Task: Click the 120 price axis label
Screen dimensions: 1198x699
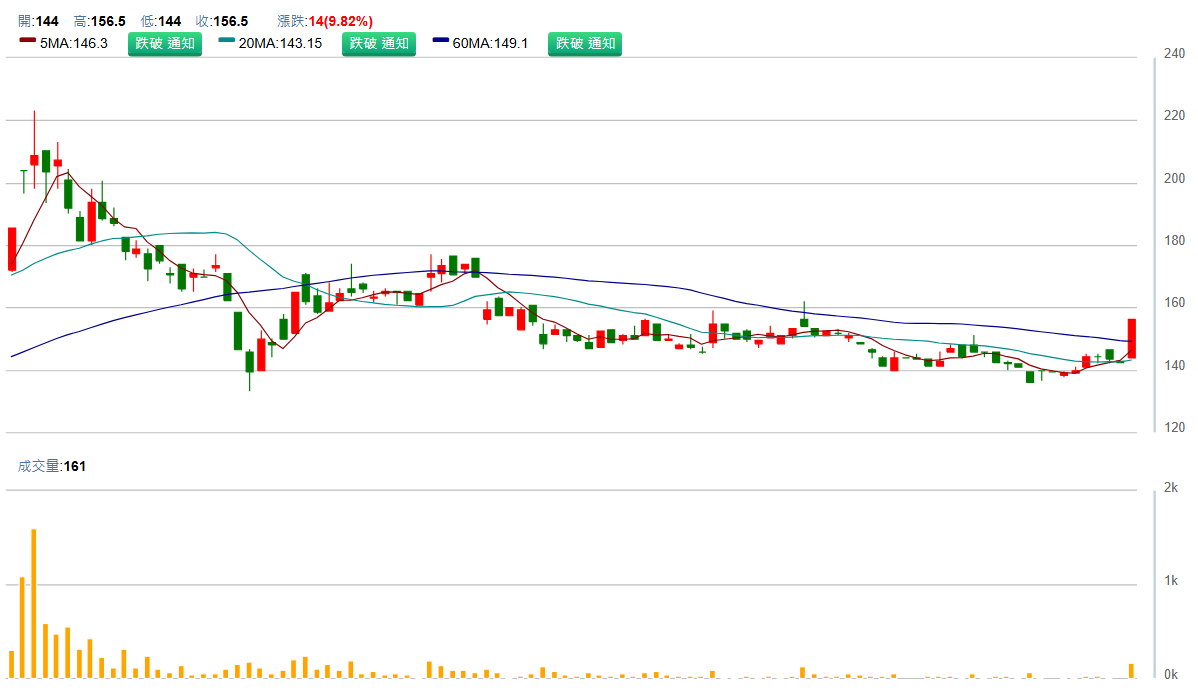Action: [1174, 428]
